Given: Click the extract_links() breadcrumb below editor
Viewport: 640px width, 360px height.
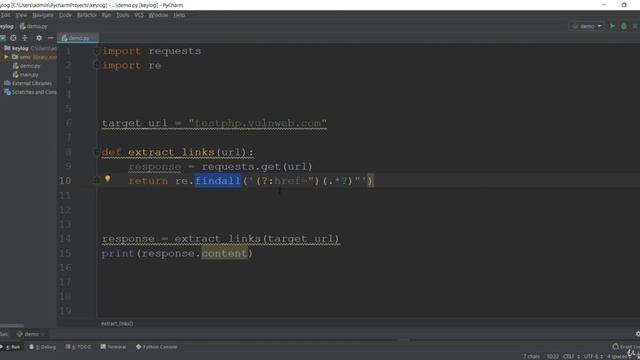Looking at the screenshot, I should [x=117, y=324].
